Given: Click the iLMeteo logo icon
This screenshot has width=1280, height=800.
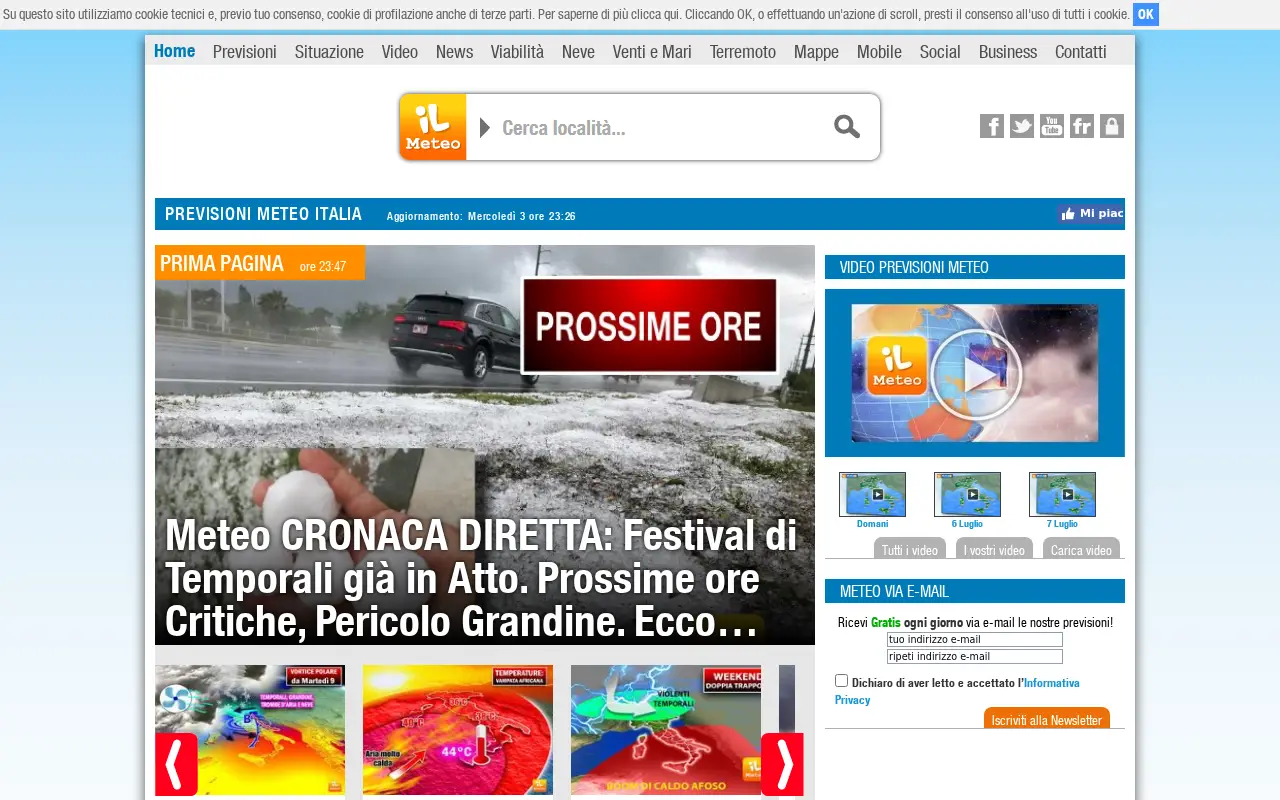Looking at the screenshot, I should click(433, 127).
